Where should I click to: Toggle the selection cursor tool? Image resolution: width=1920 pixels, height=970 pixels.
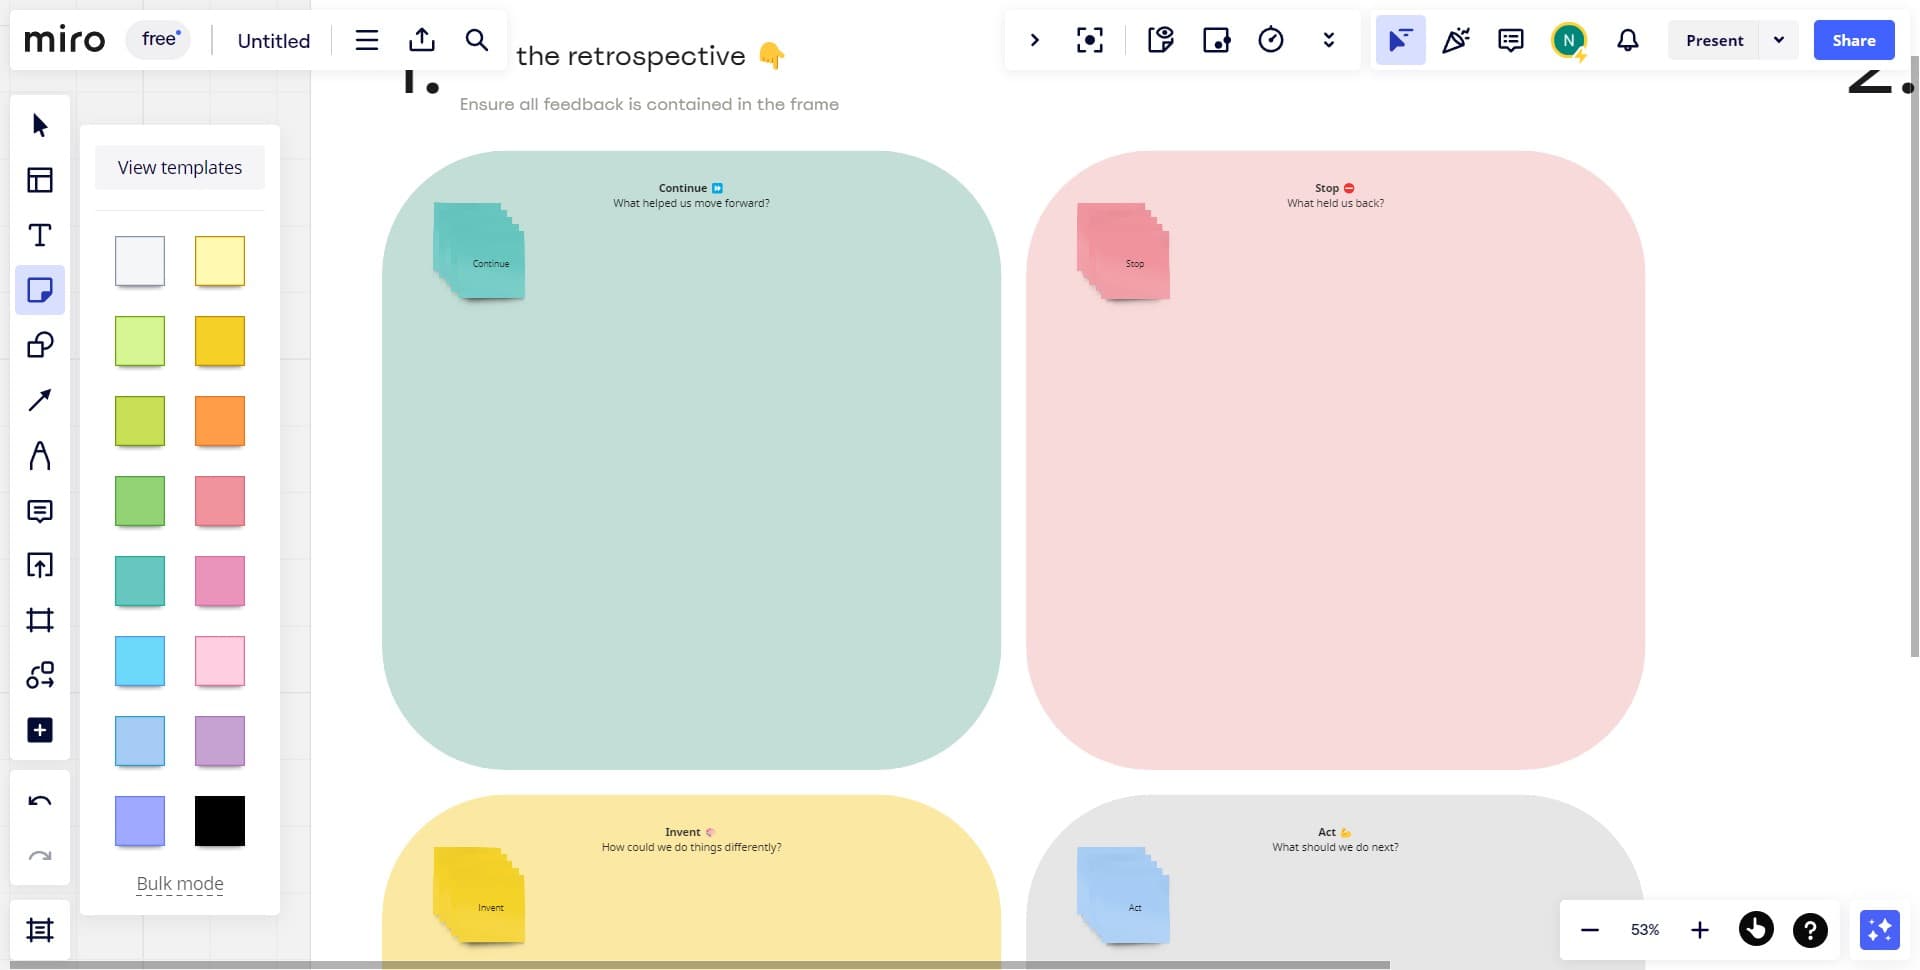tap(1400, 40)
